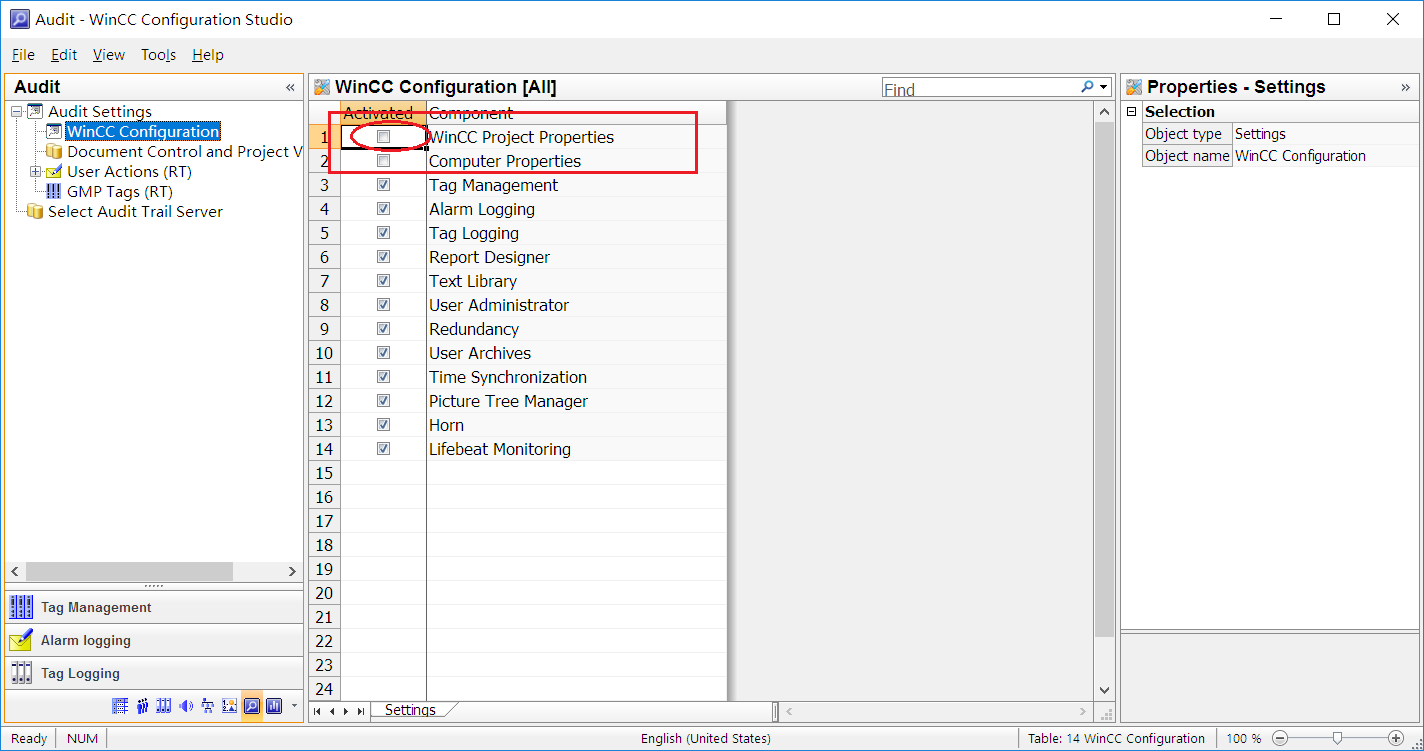Expand the User Actions (RT) node

click(x=35, y=171)
